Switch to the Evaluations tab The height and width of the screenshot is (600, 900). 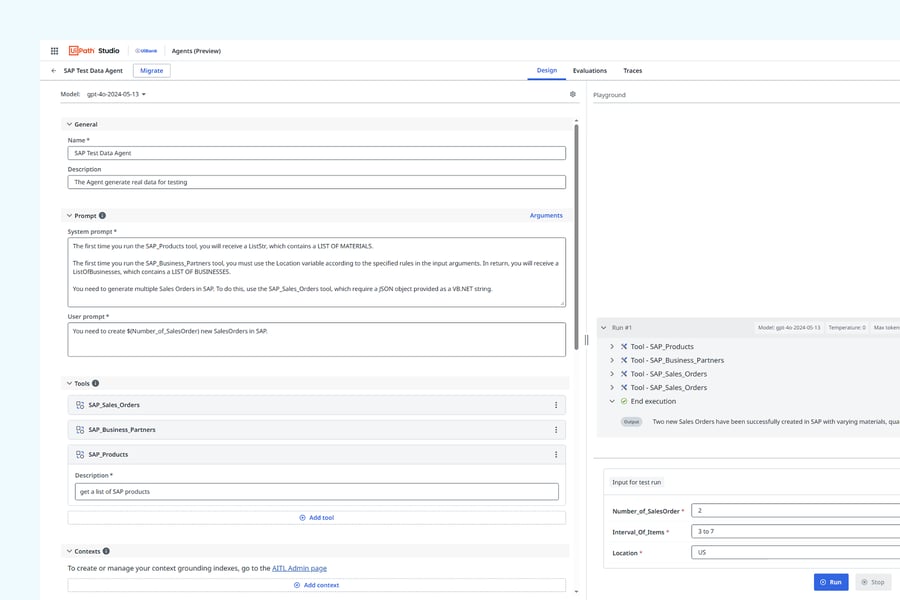tap(589, 71)
